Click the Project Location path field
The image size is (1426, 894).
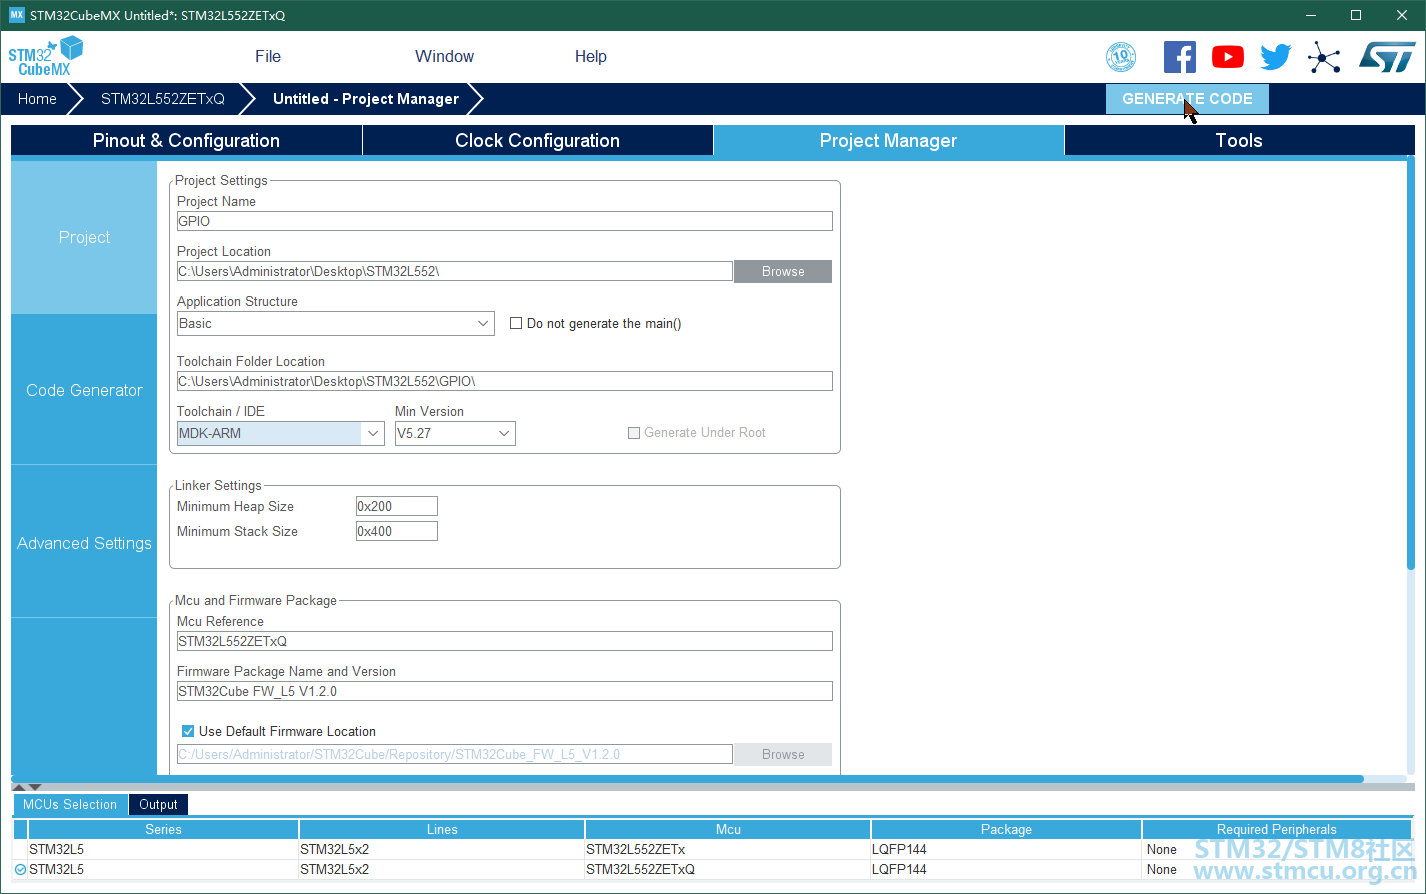[455, 272]
